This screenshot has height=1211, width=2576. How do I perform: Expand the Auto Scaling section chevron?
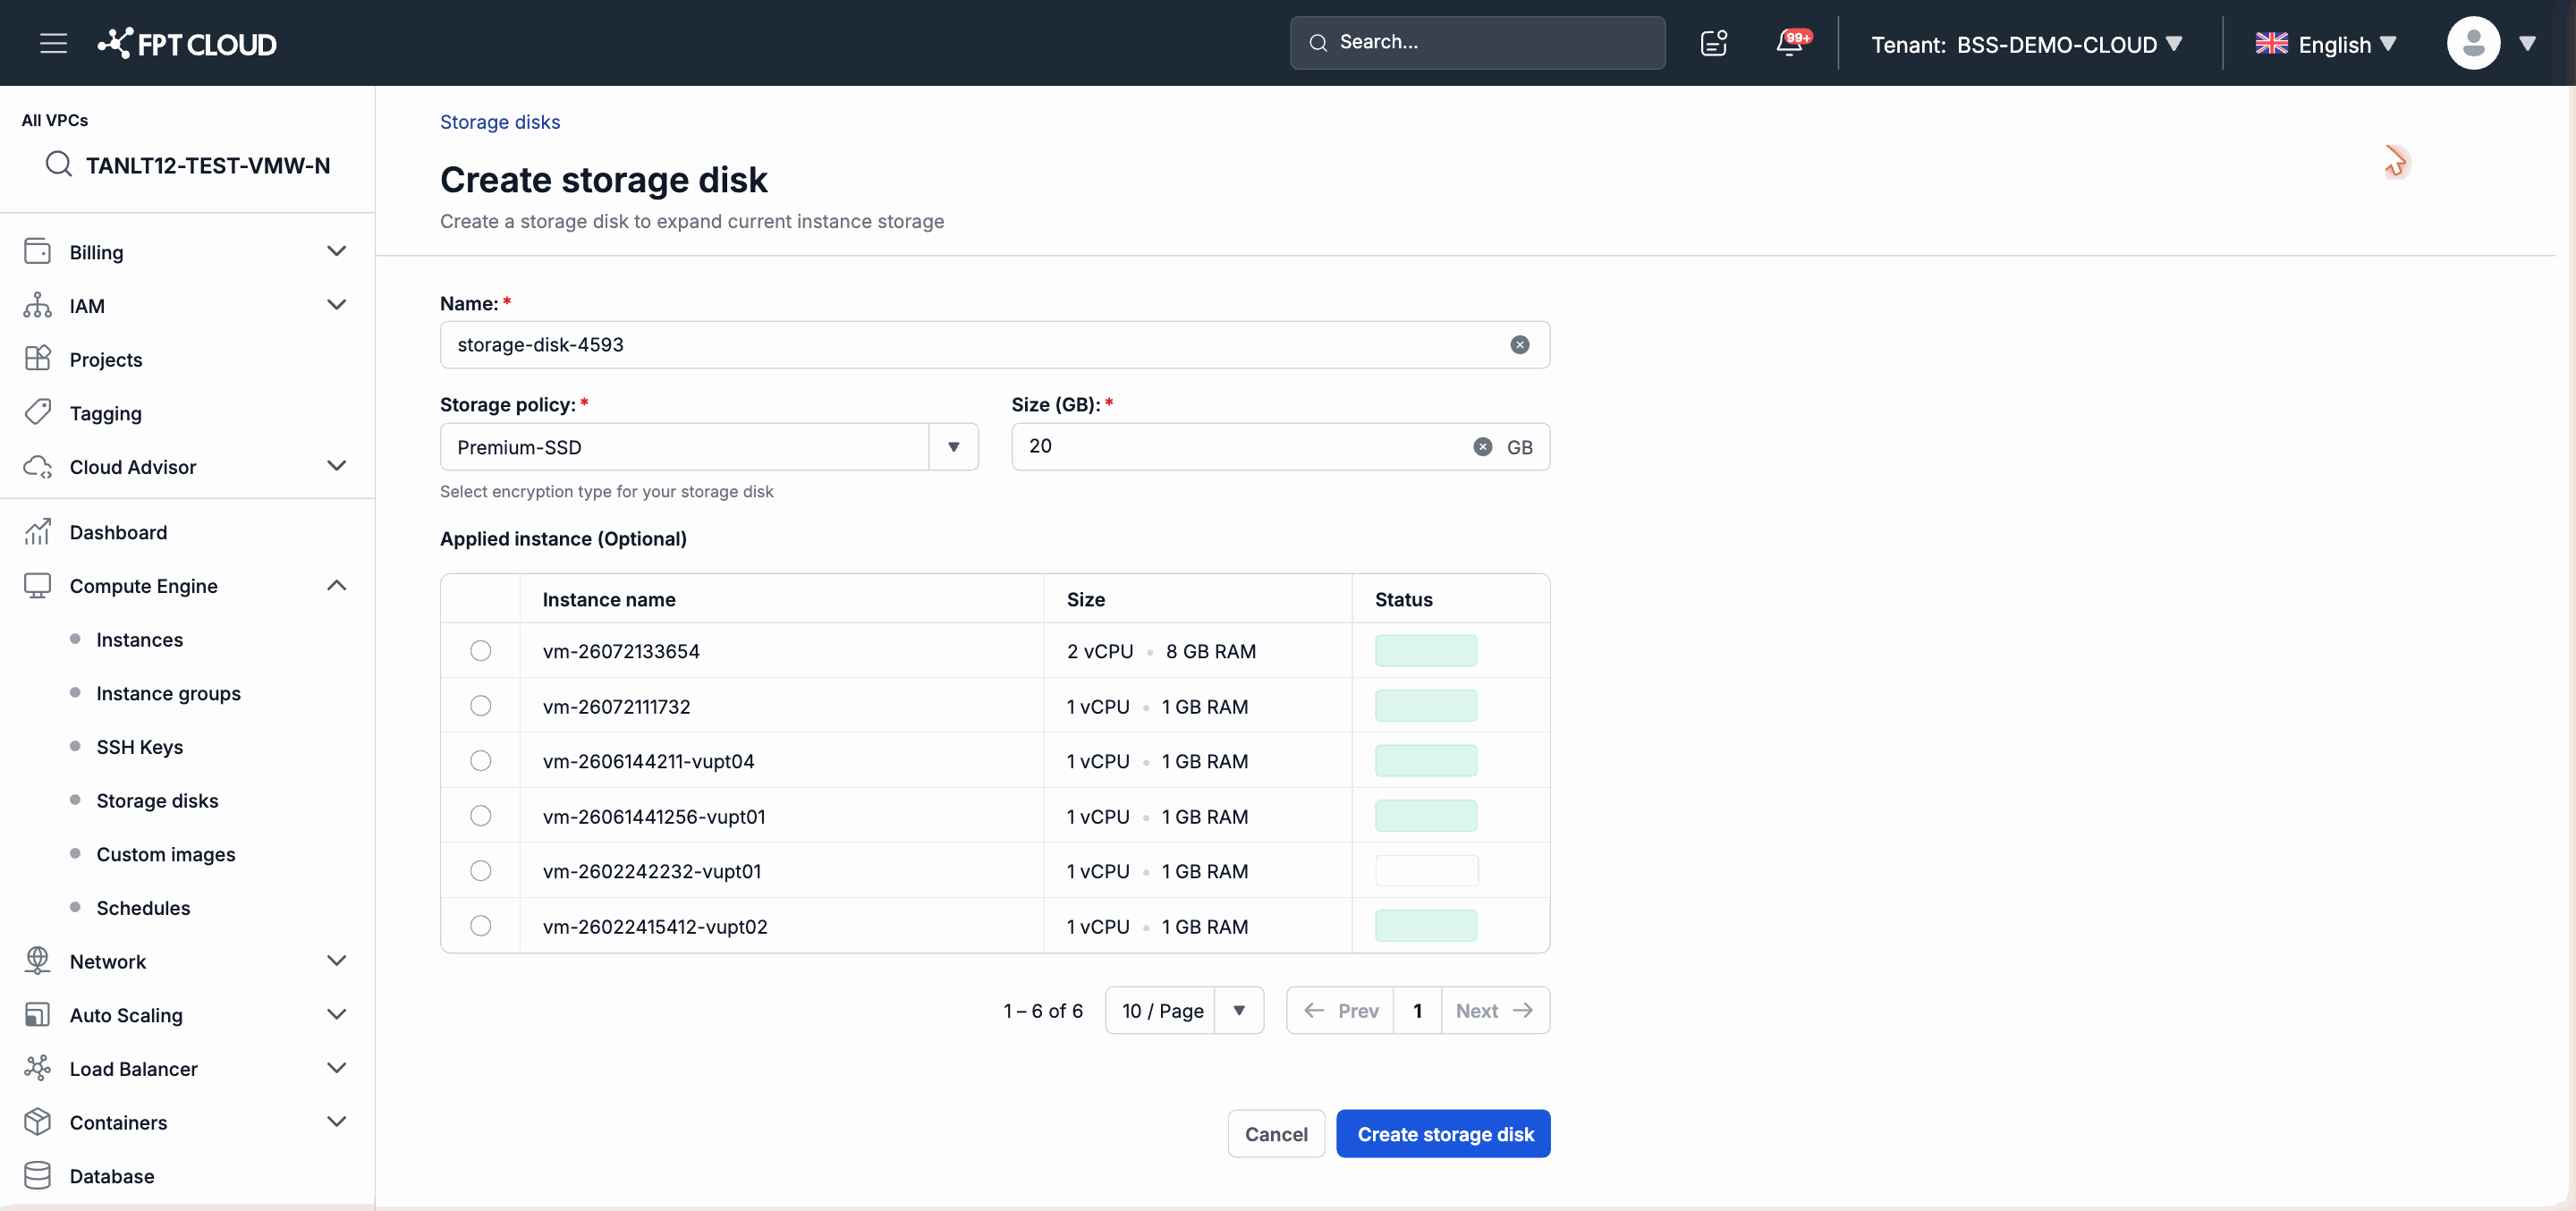[x=337, y=1014]
